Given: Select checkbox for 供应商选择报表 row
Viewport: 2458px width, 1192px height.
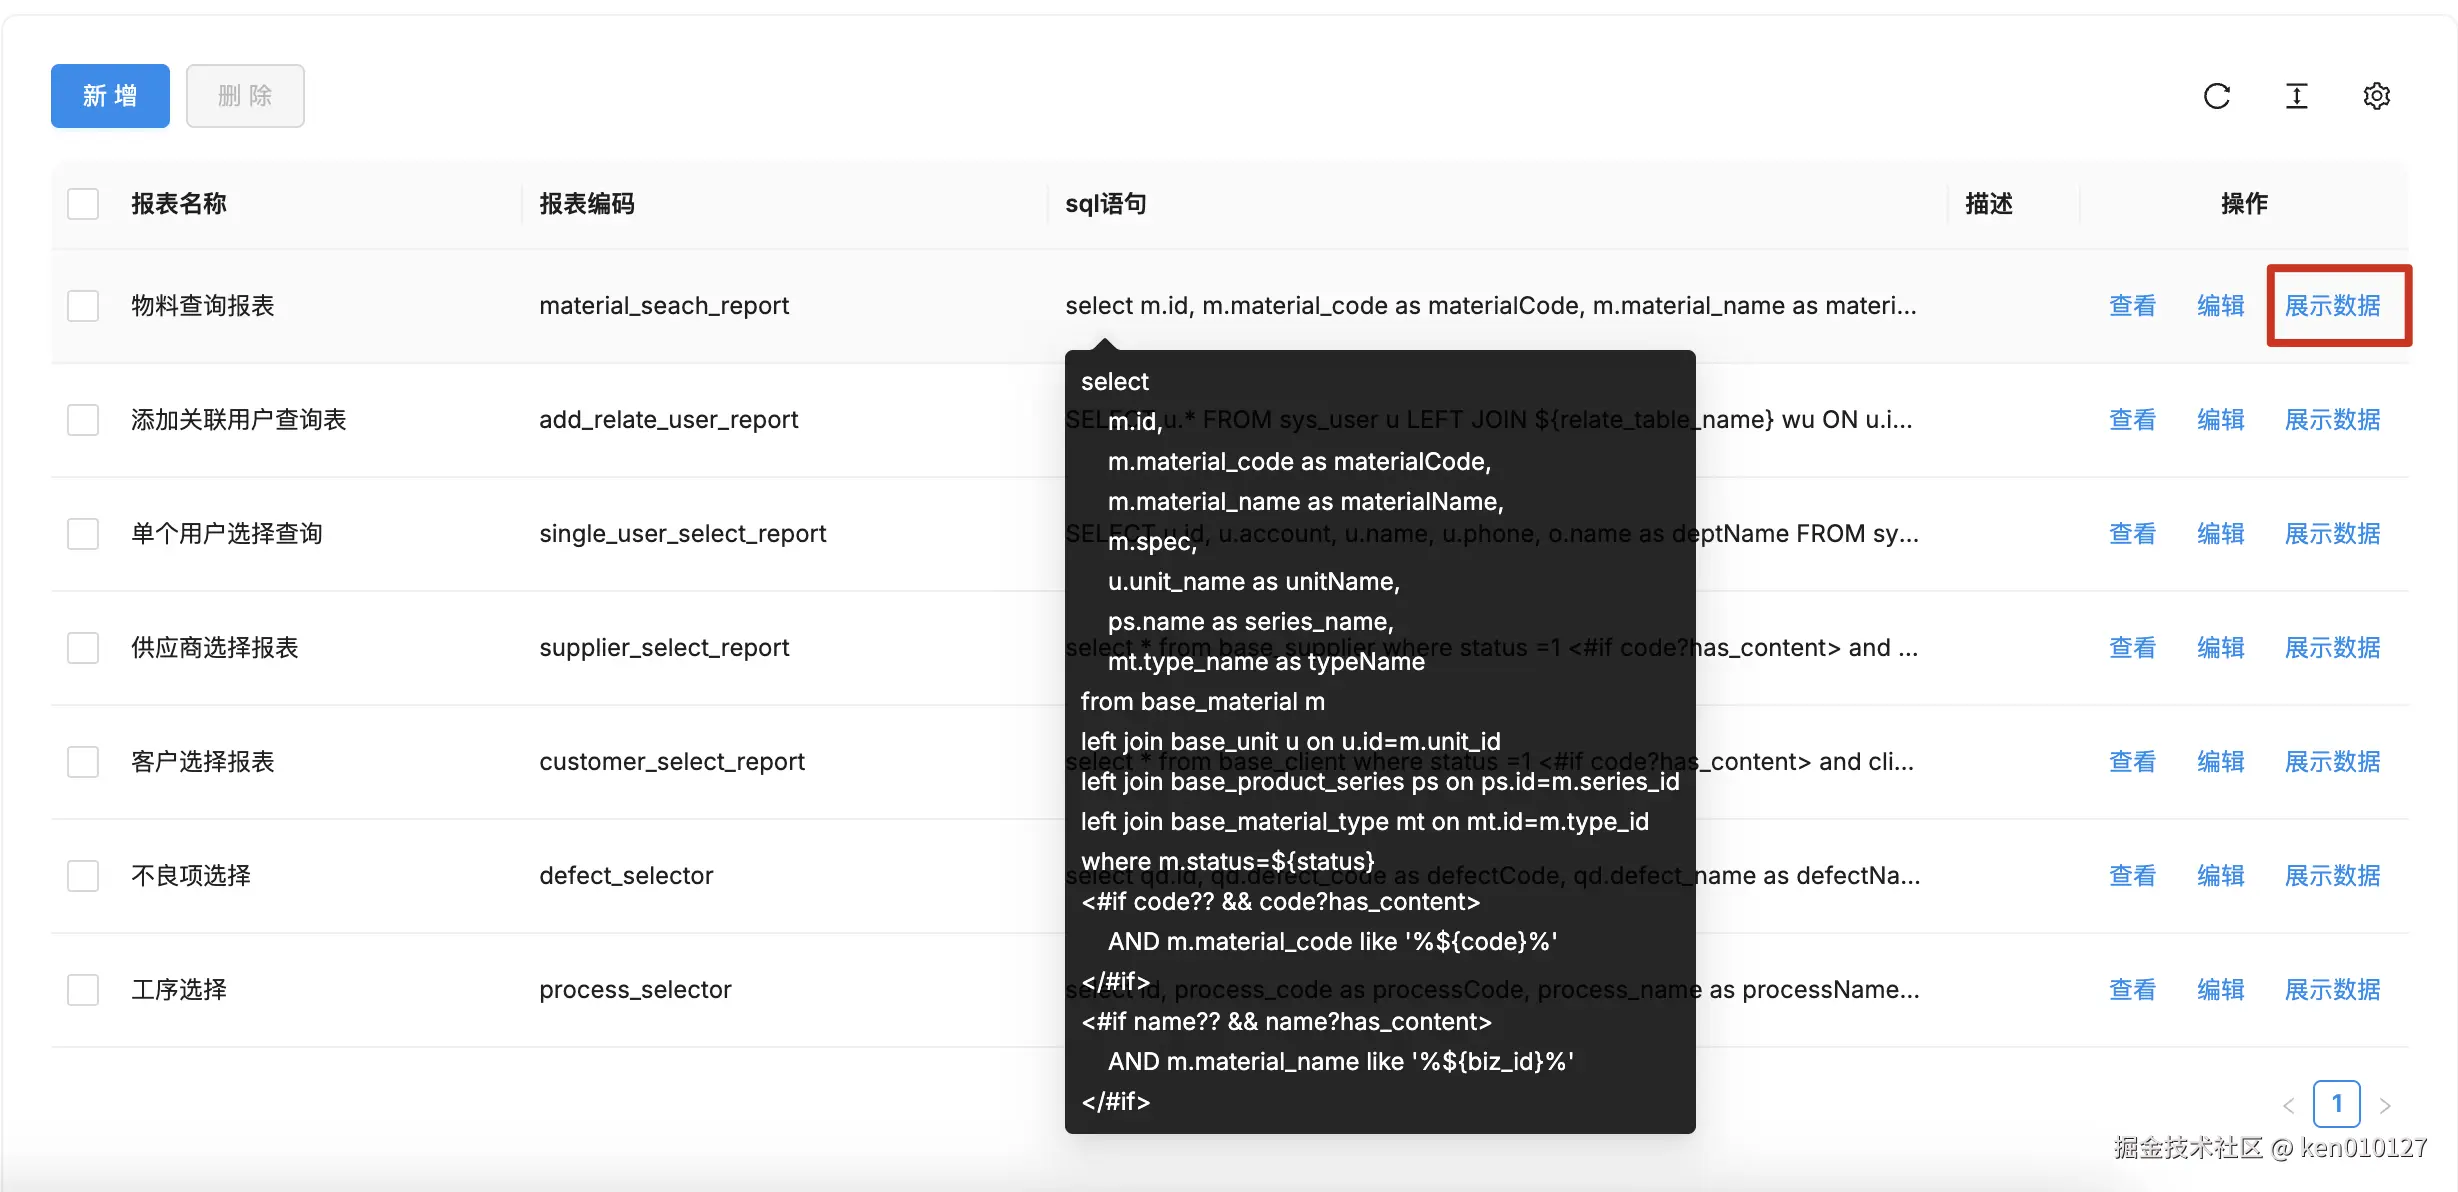Looking at the screenshot, I should tap(83, 648).
